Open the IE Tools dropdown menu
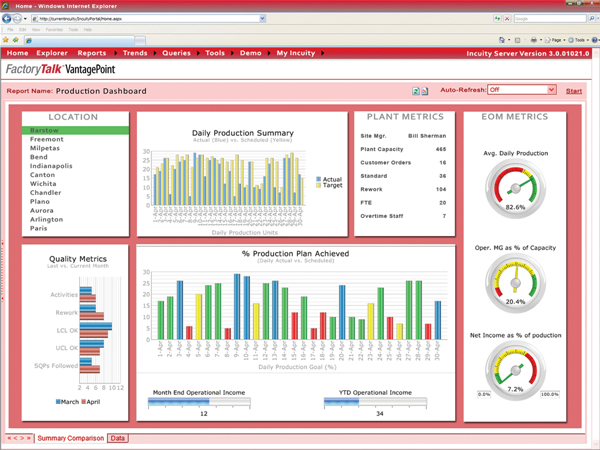 580,40
